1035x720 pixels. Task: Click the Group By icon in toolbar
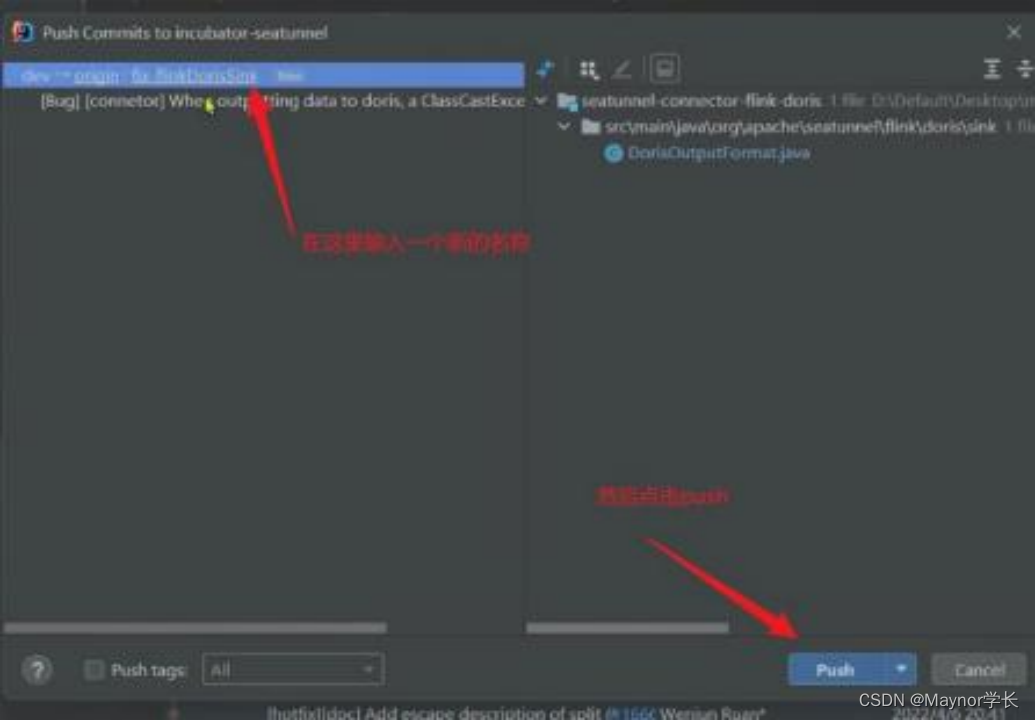point(589,69)
